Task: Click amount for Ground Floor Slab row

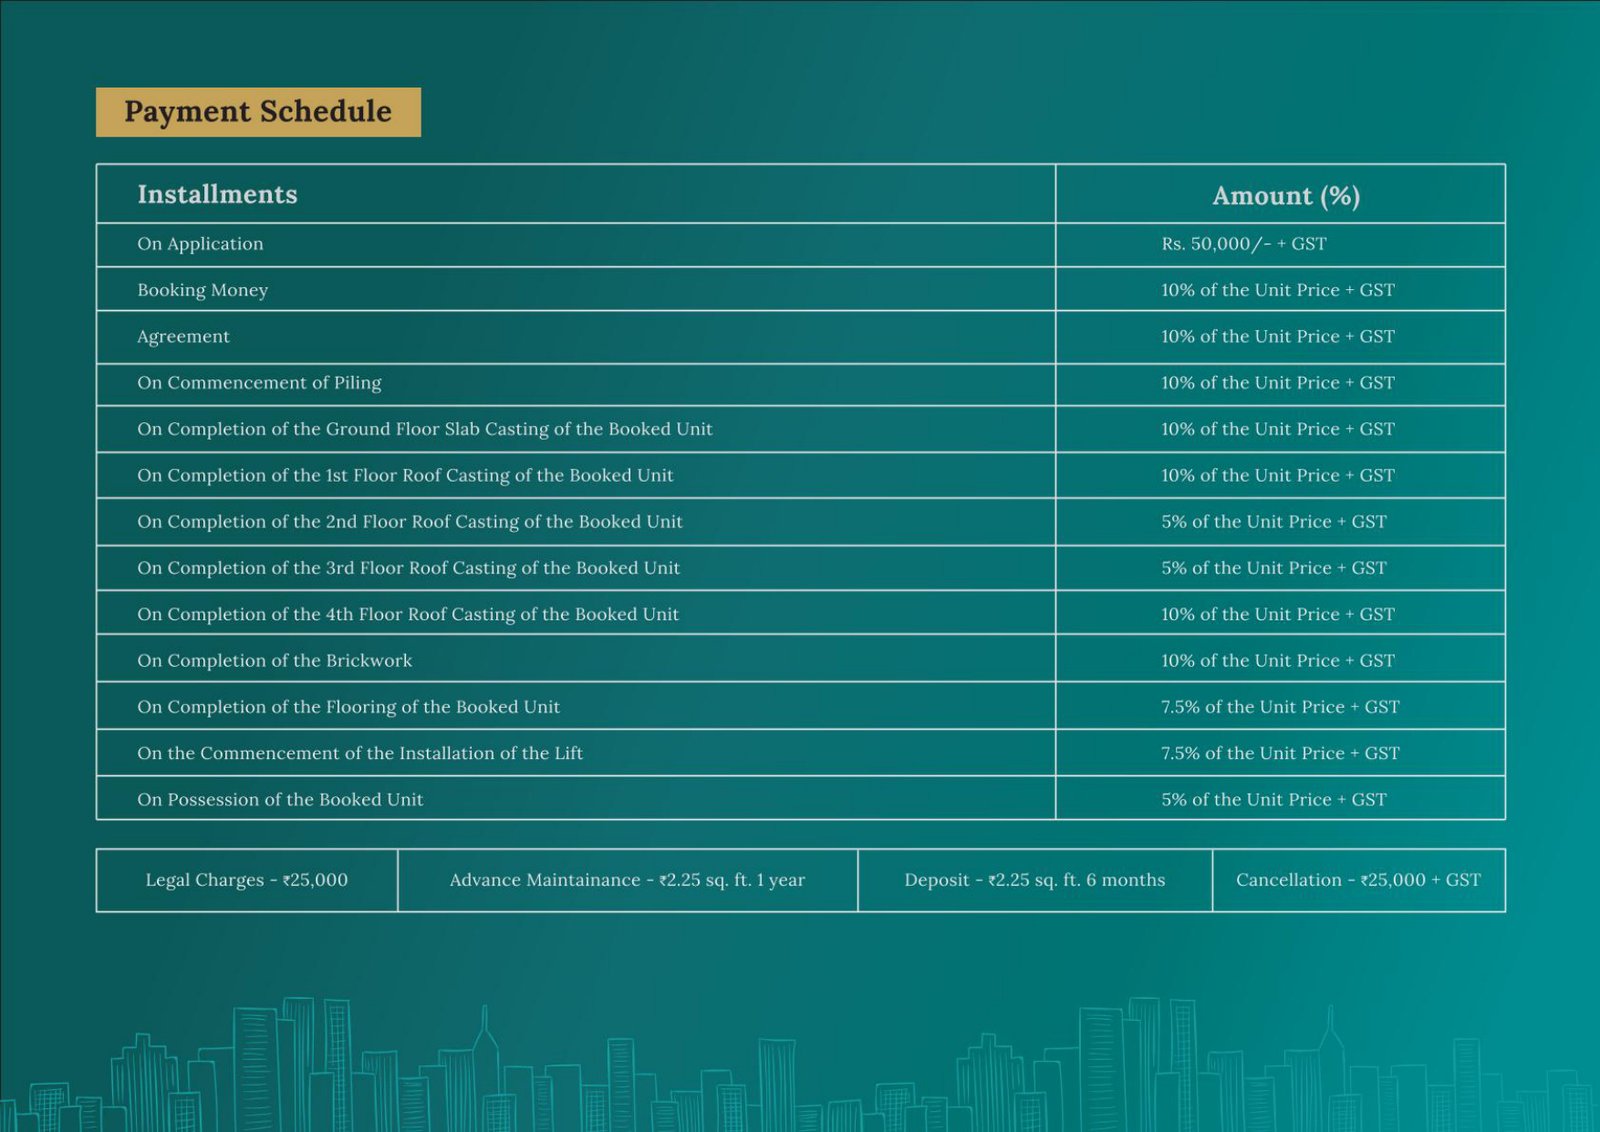Action: pyautogui.click(x=1278, y=429)
